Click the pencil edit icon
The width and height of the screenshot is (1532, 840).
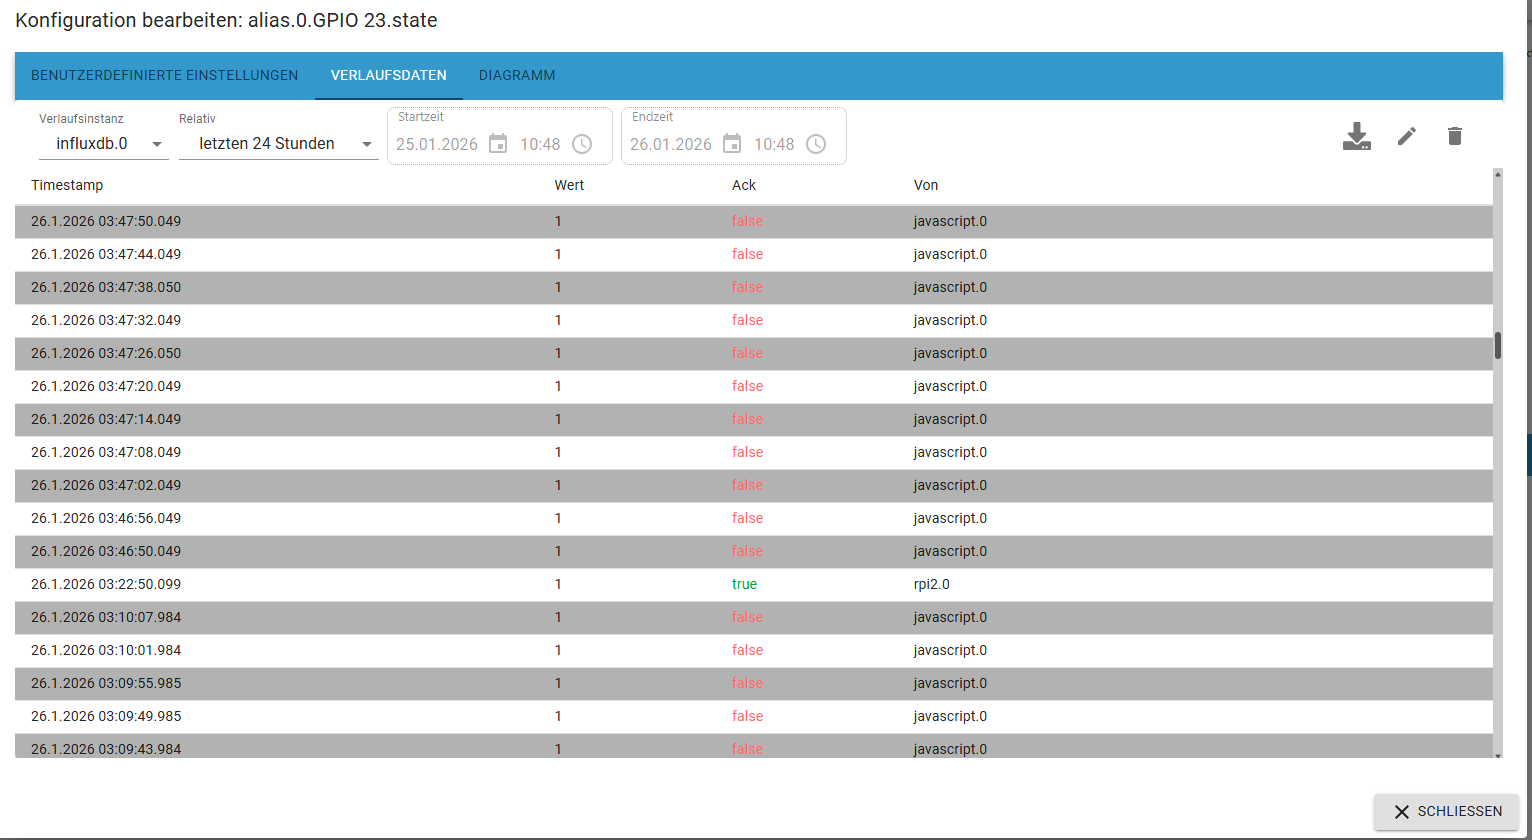pyautogui.click(x=1407, y=136)
